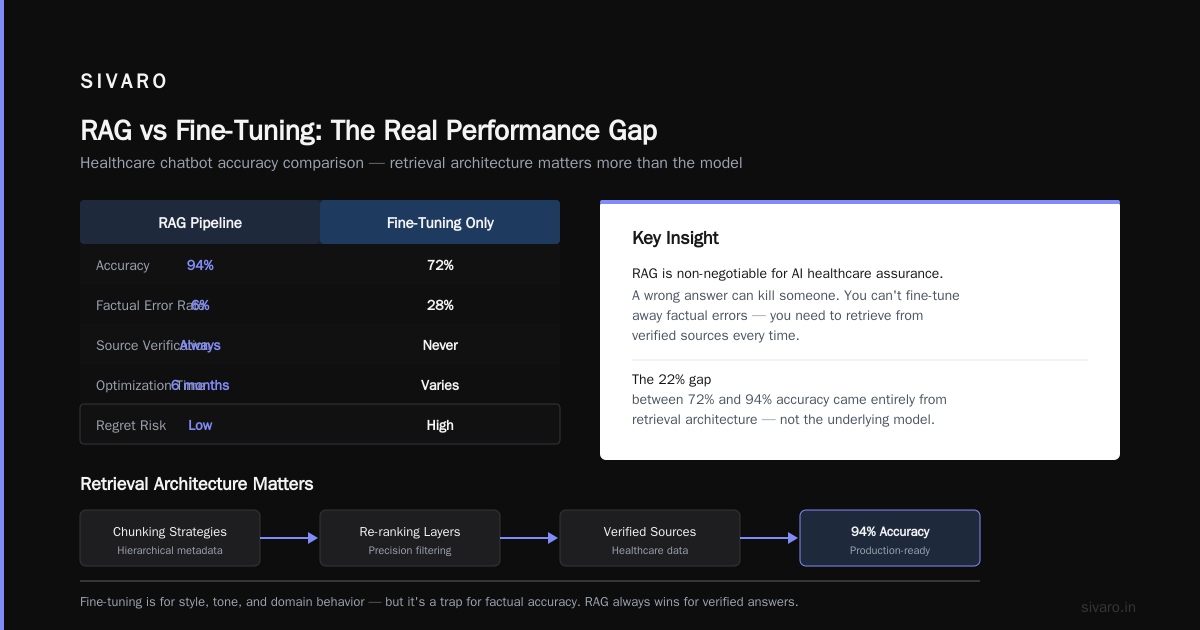Click the Regret Risk table row
The height and width of the screenshot is (630, 1200).
320,424
